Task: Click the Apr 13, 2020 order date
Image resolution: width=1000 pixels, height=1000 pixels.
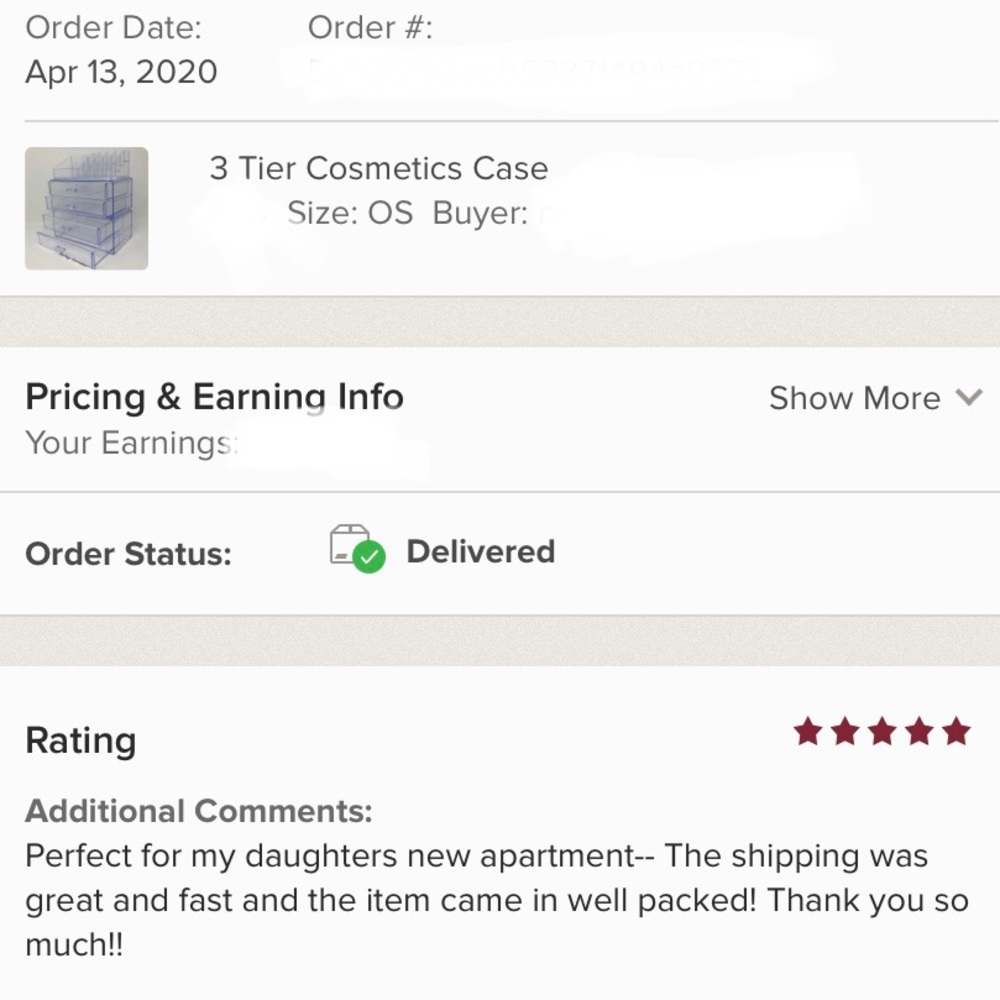Action: [121, 71]
